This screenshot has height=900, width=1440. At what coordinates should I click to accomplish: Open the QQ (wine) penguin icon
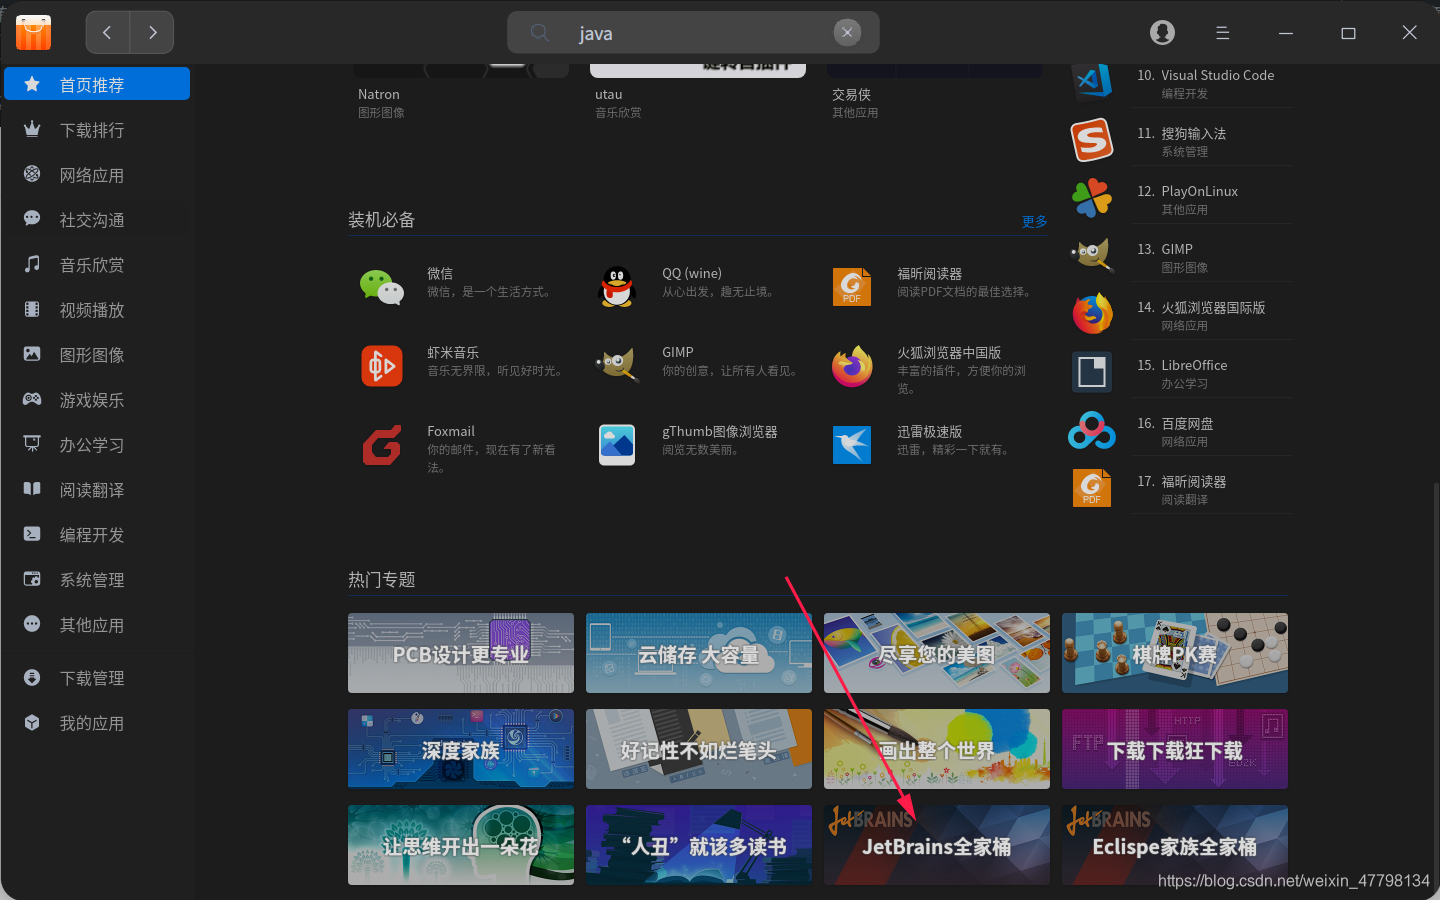[x=617, y=287]
